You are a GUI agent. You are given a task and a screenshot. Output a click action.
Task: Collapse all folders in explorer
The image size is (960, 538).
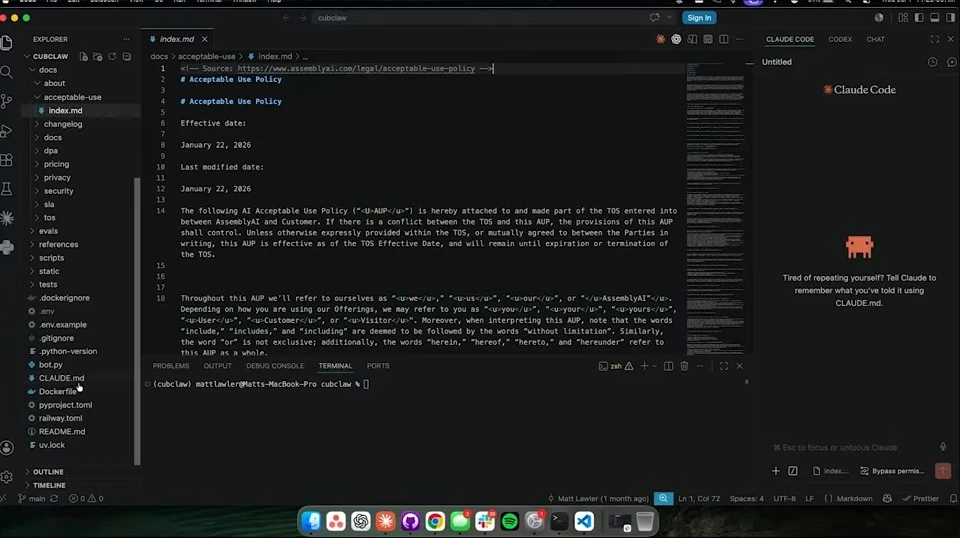[127, 56]
